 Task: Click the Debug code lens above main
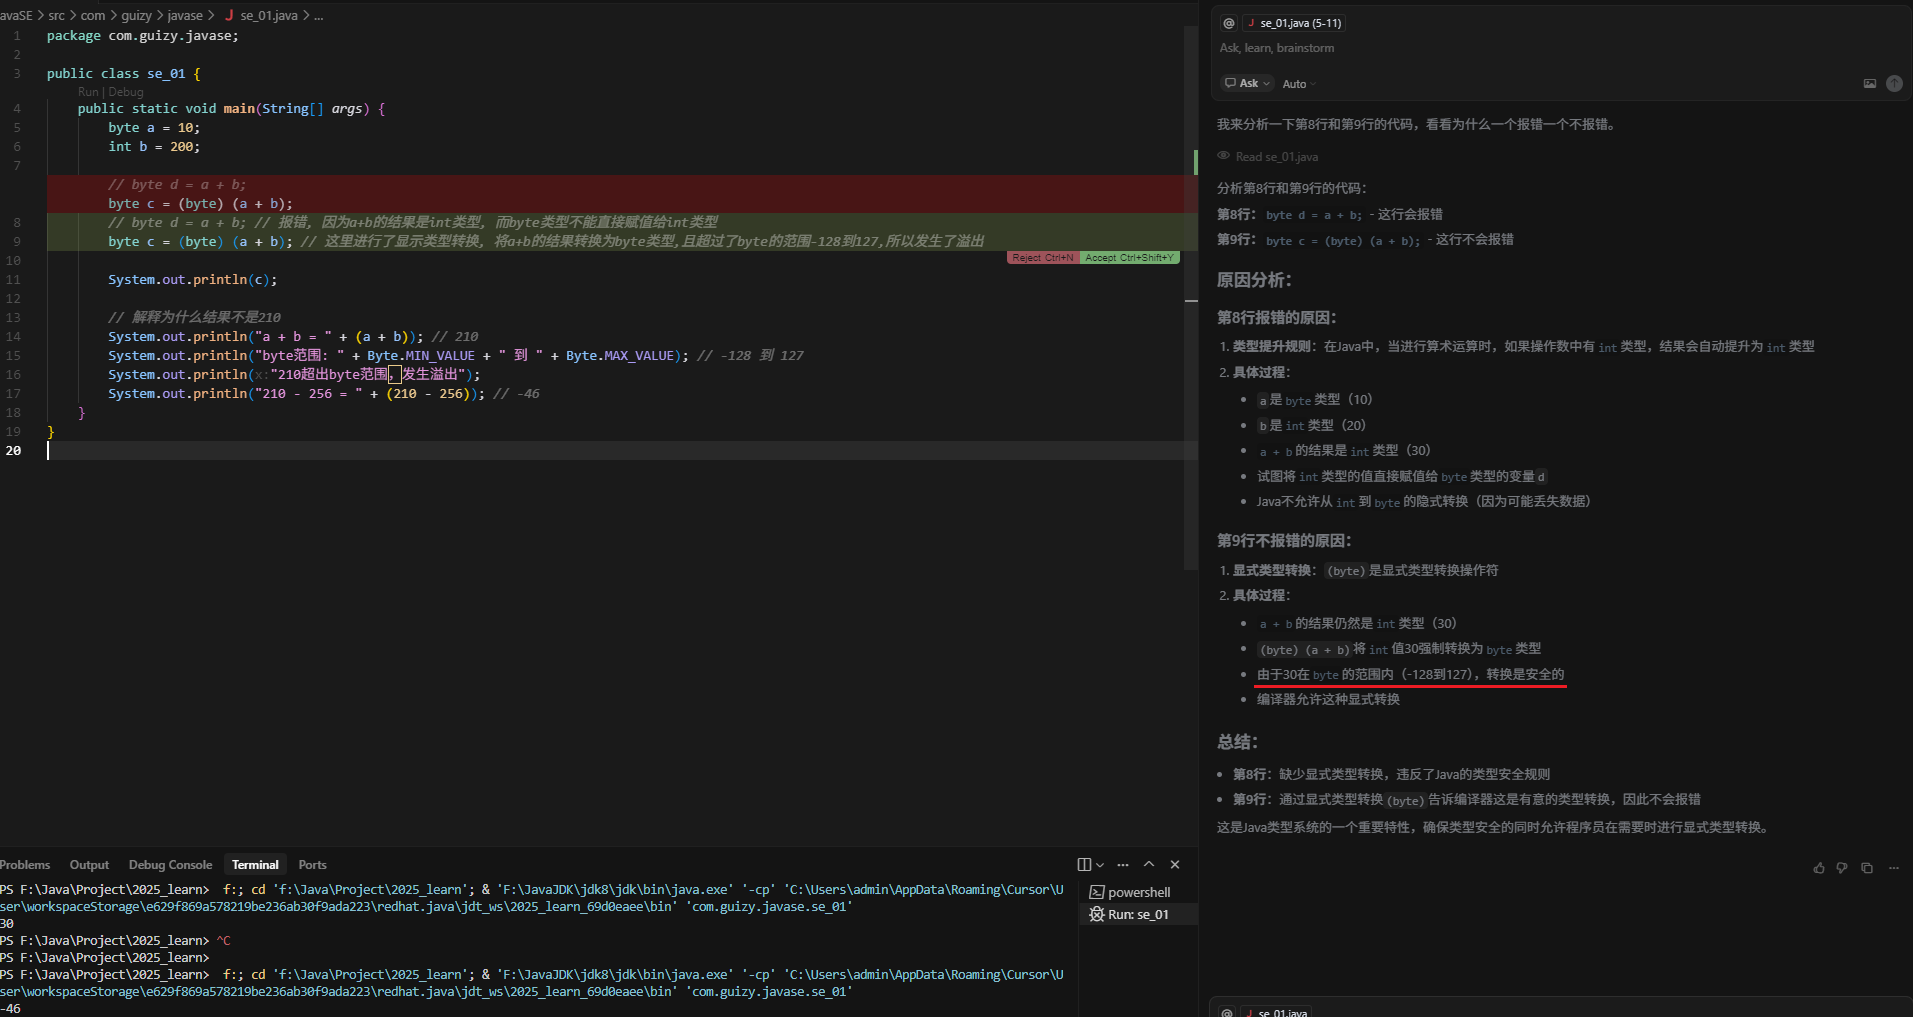(126, 92)
